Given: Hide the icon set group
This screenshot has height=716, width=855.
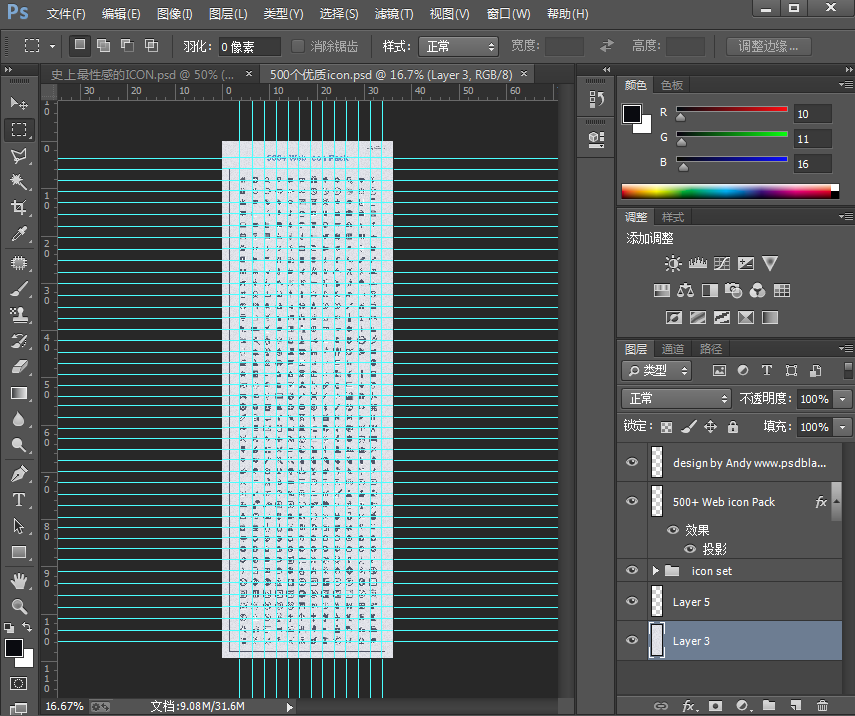Looking at the screenshot, I should point(631,571).
